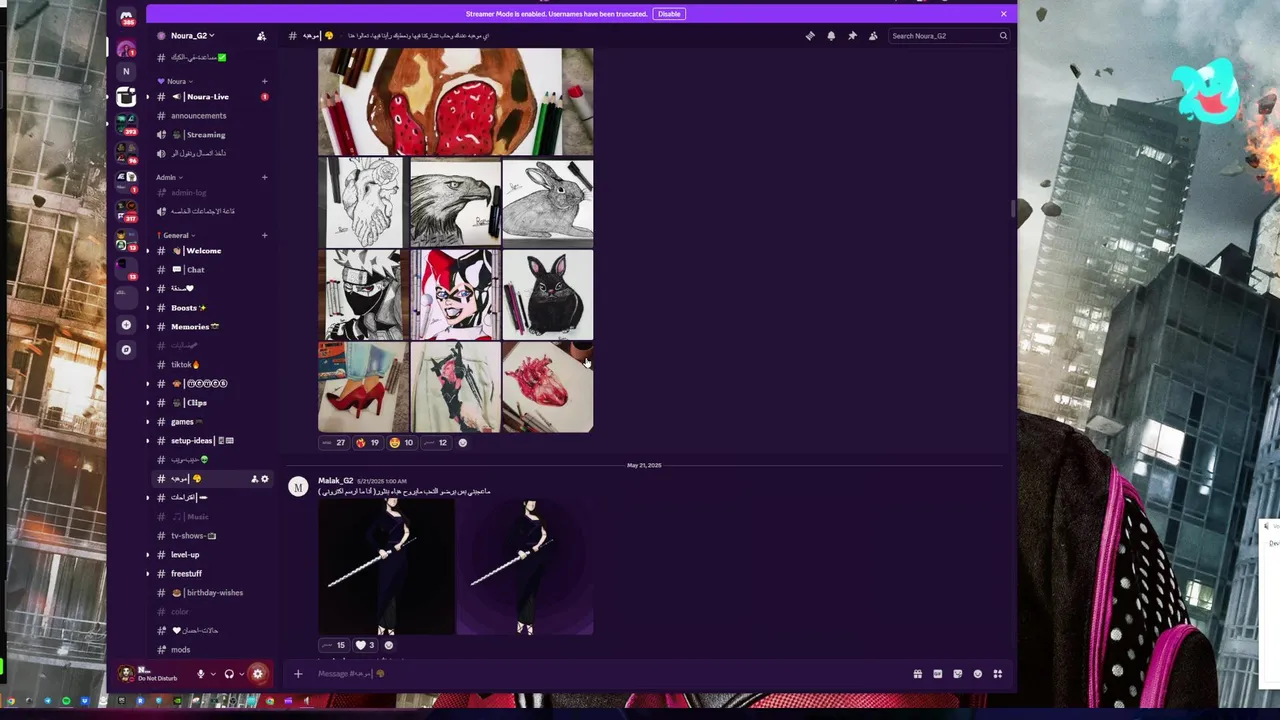Screen dimensions: 1280x720
Task: Click Add a Server plus icon
Action: coord(126,325)
